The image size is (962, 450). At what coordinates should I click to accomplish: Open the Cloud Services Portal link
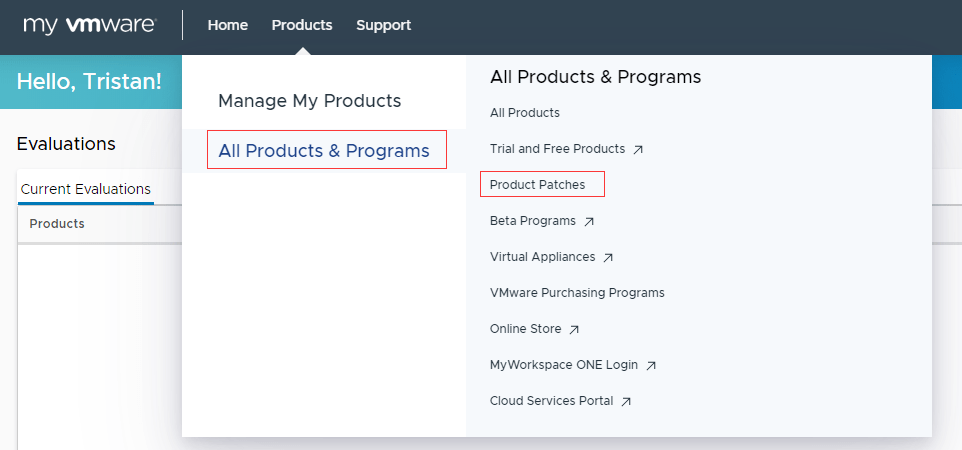coord(552,401)
